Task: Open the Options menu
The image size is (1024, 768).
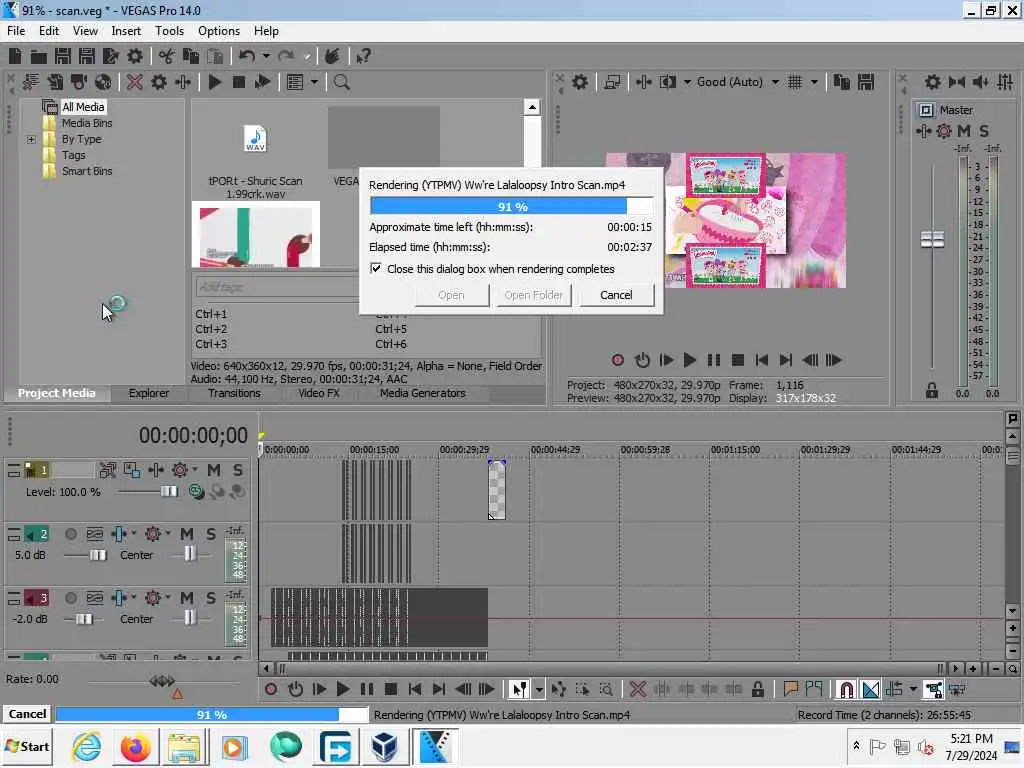Action: point(219,31)
